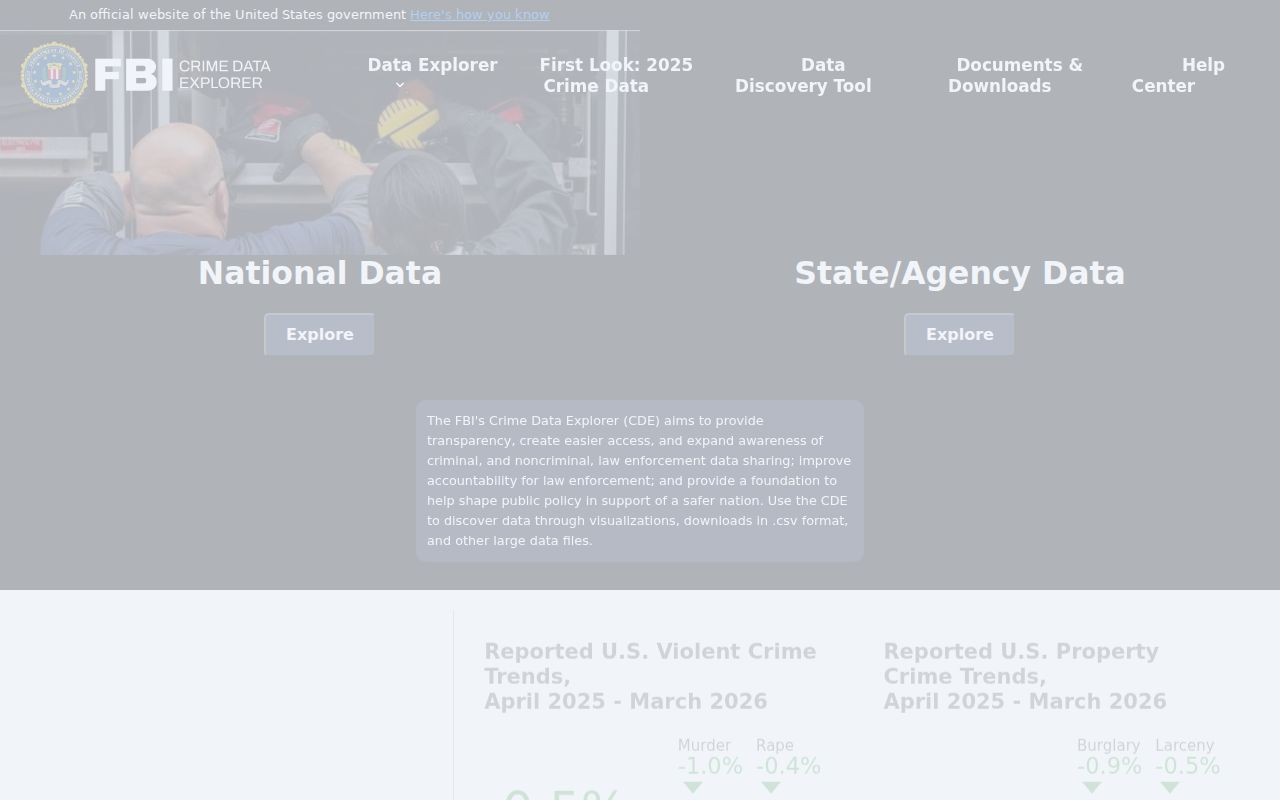Screen dimensions: 1280x800
Task: Click the Murder down-trend arrow icon
Action: 692,788
